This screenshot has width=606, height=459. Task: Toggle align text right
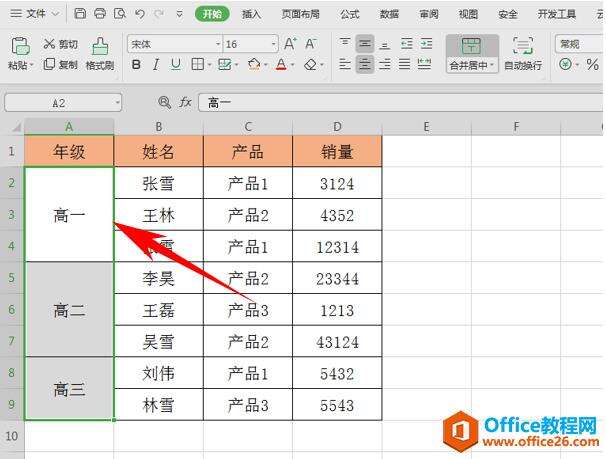(x=385, y=64)
